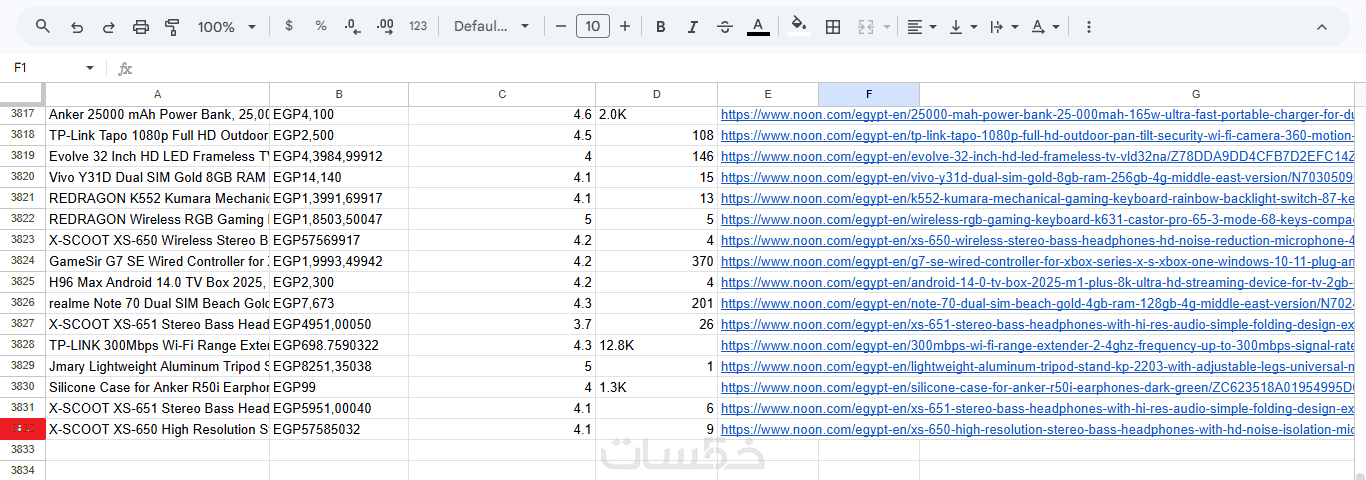Select price cell EGP7,673

tap(339, 303)
